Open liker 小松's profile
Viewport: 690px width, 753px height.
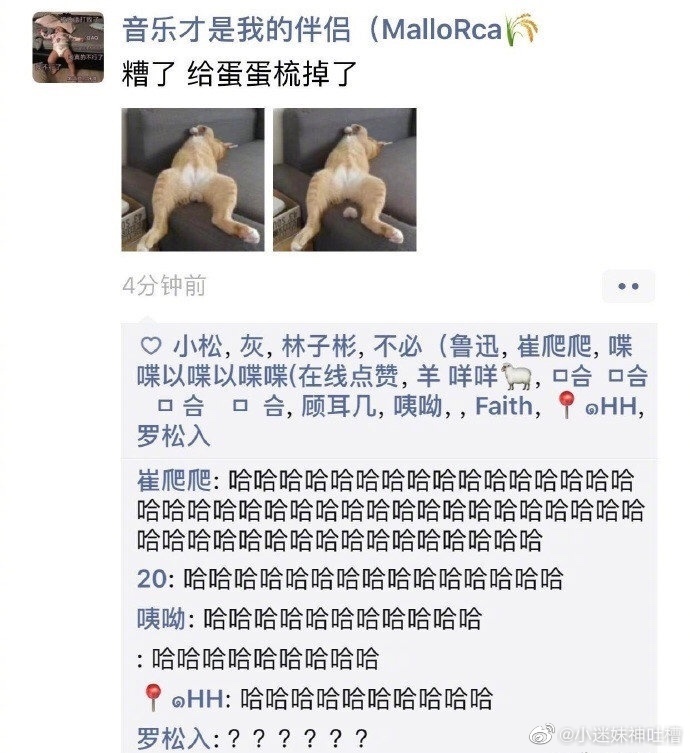click(x=198, y=346)
